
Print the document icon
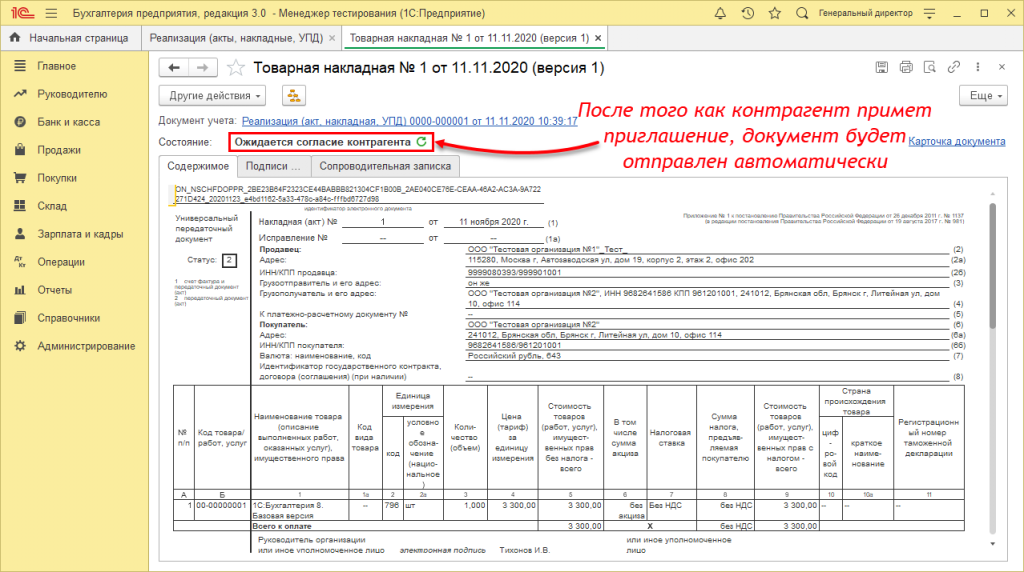coord(906,67)
